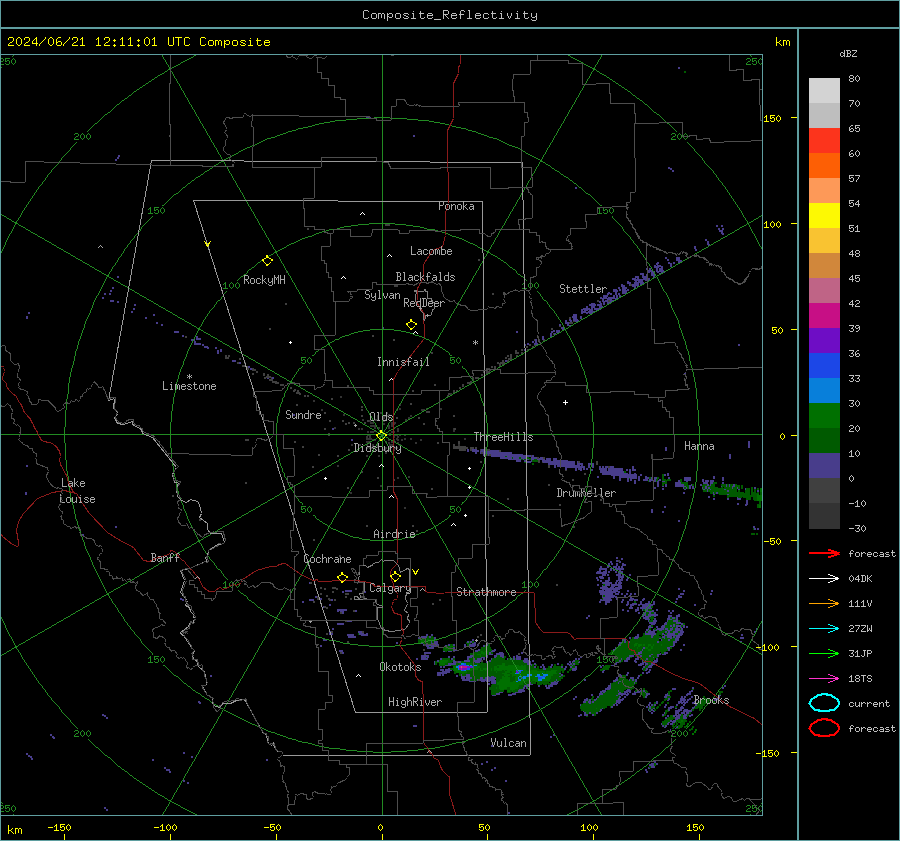Click the dBZ legend heading
900x841 pixels.
click(x=848, y=53)
